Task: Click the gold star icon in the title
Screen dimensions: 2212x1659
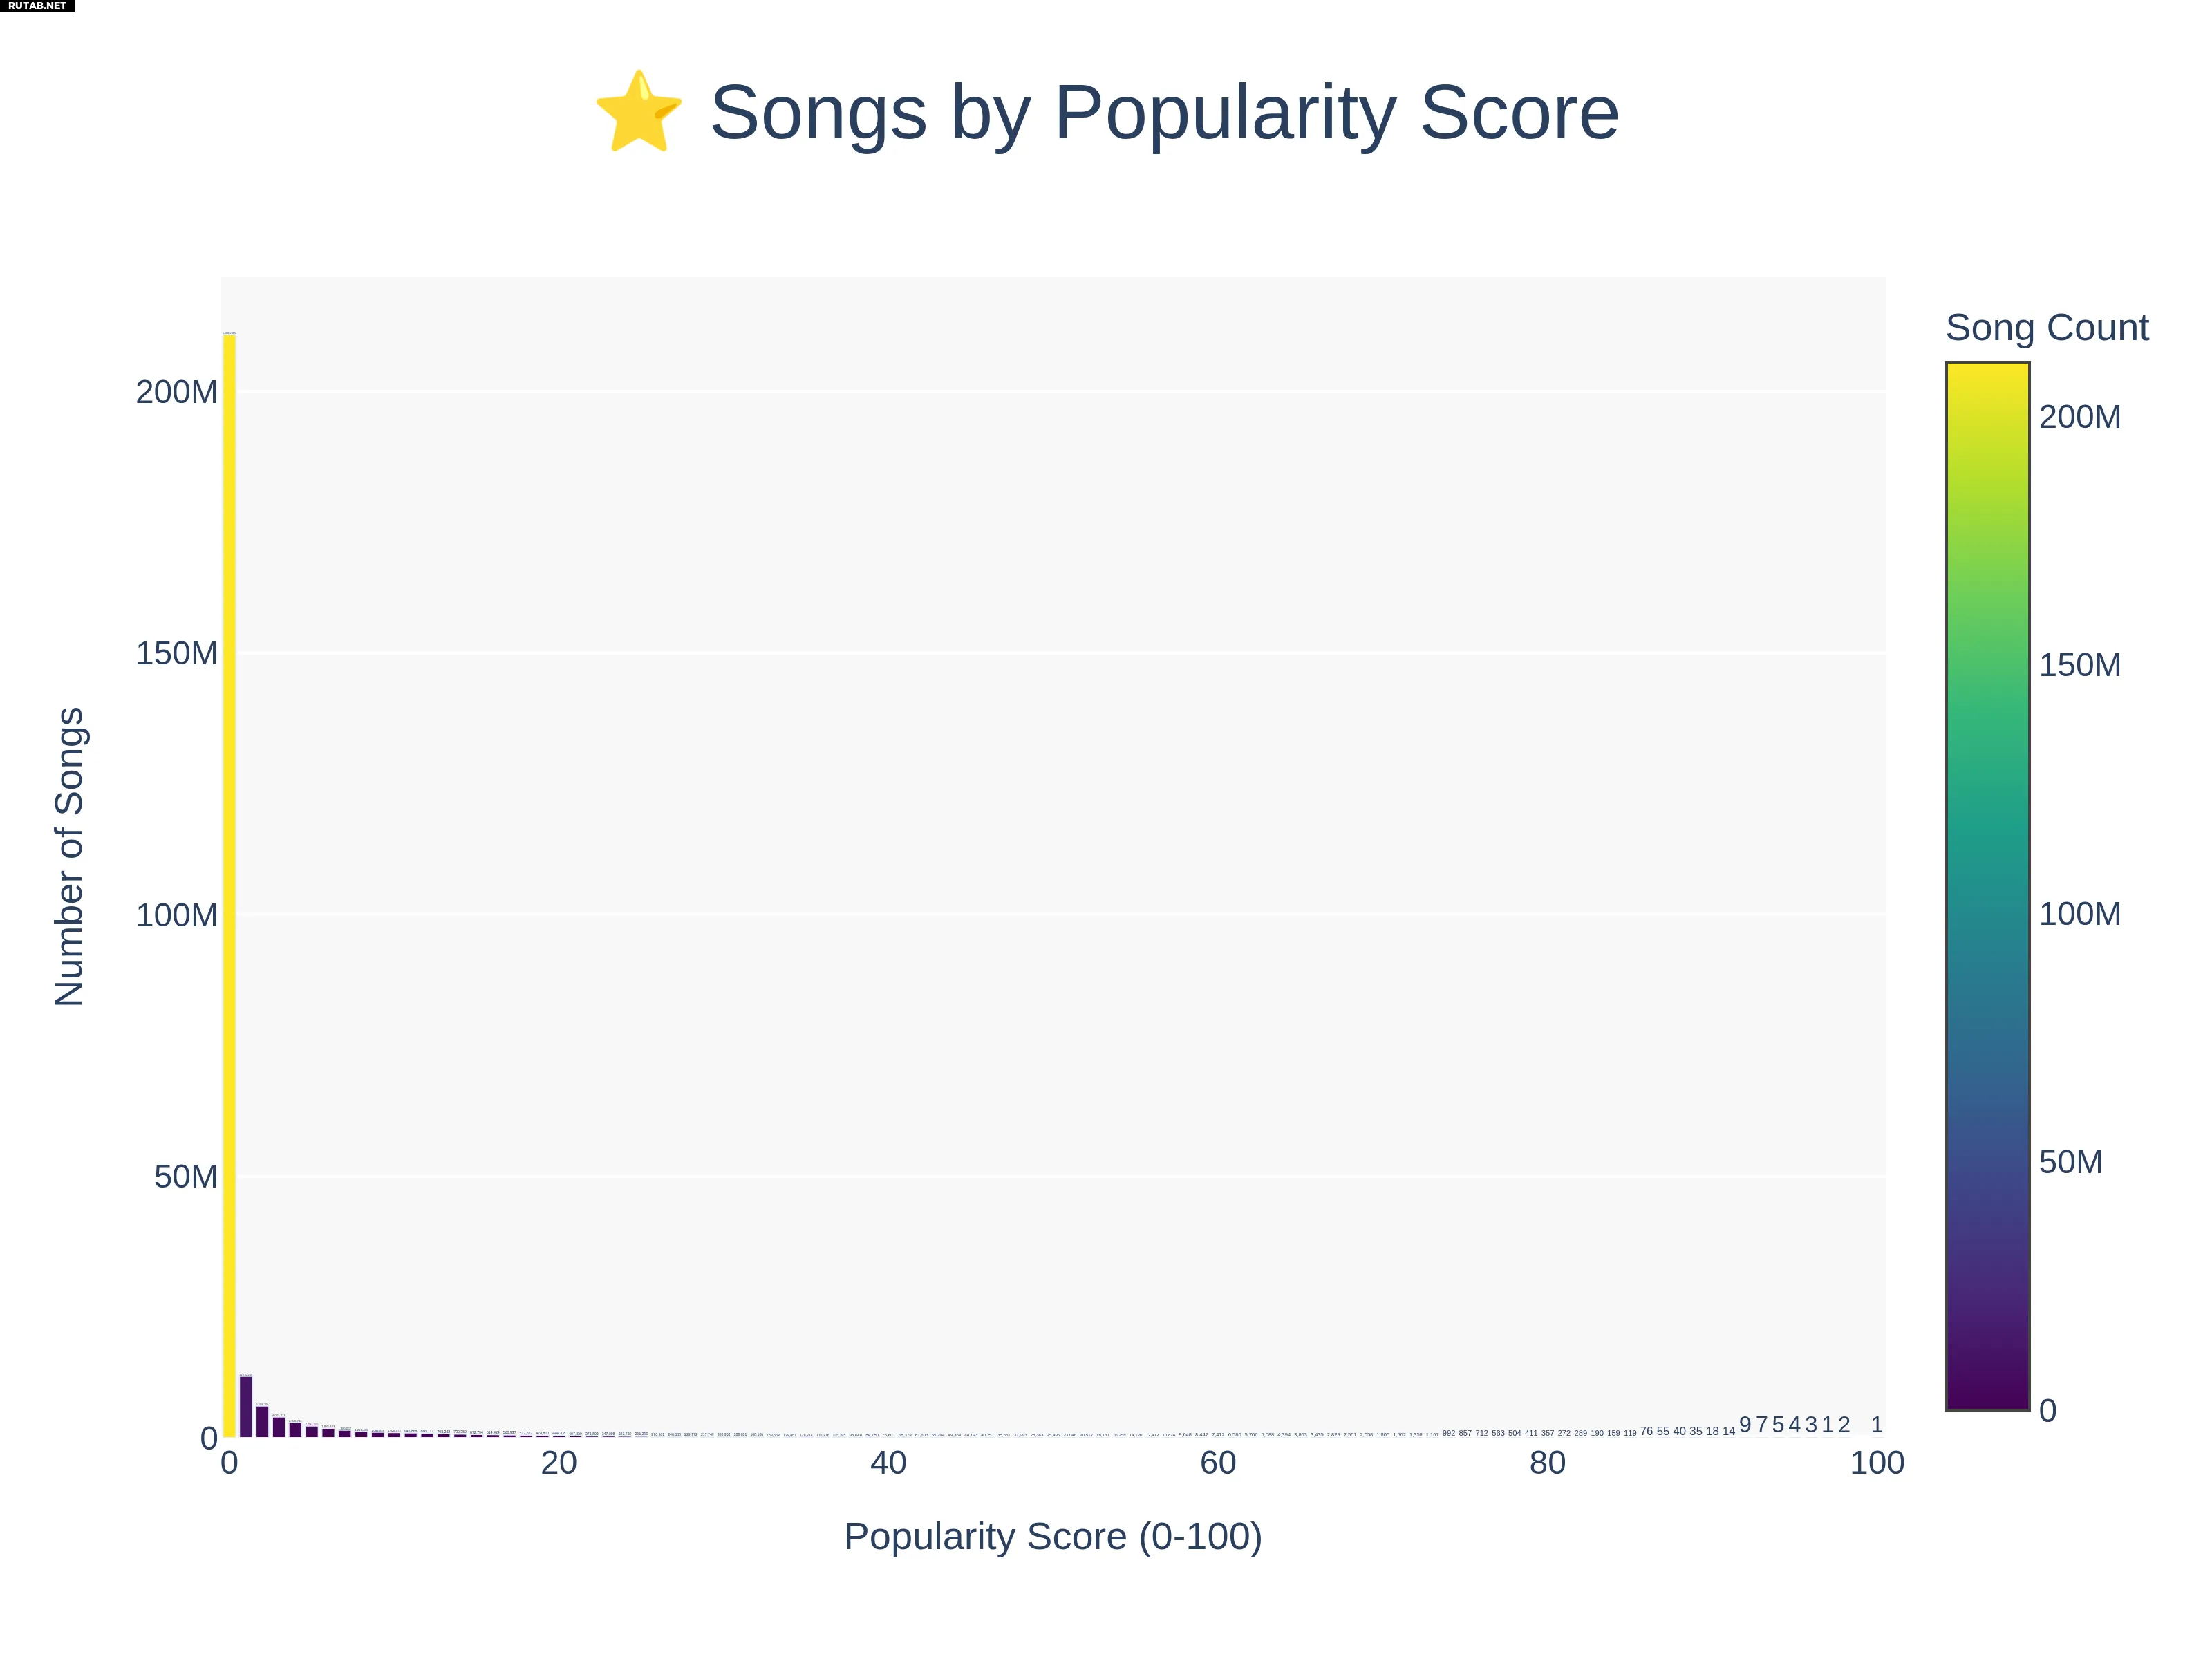Action: [x=638, y=112]
